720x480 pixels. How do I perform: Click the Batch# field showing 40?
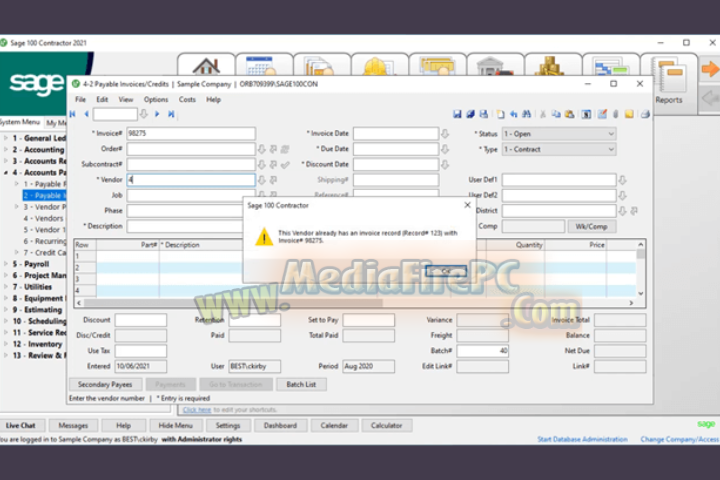point(483,351)
